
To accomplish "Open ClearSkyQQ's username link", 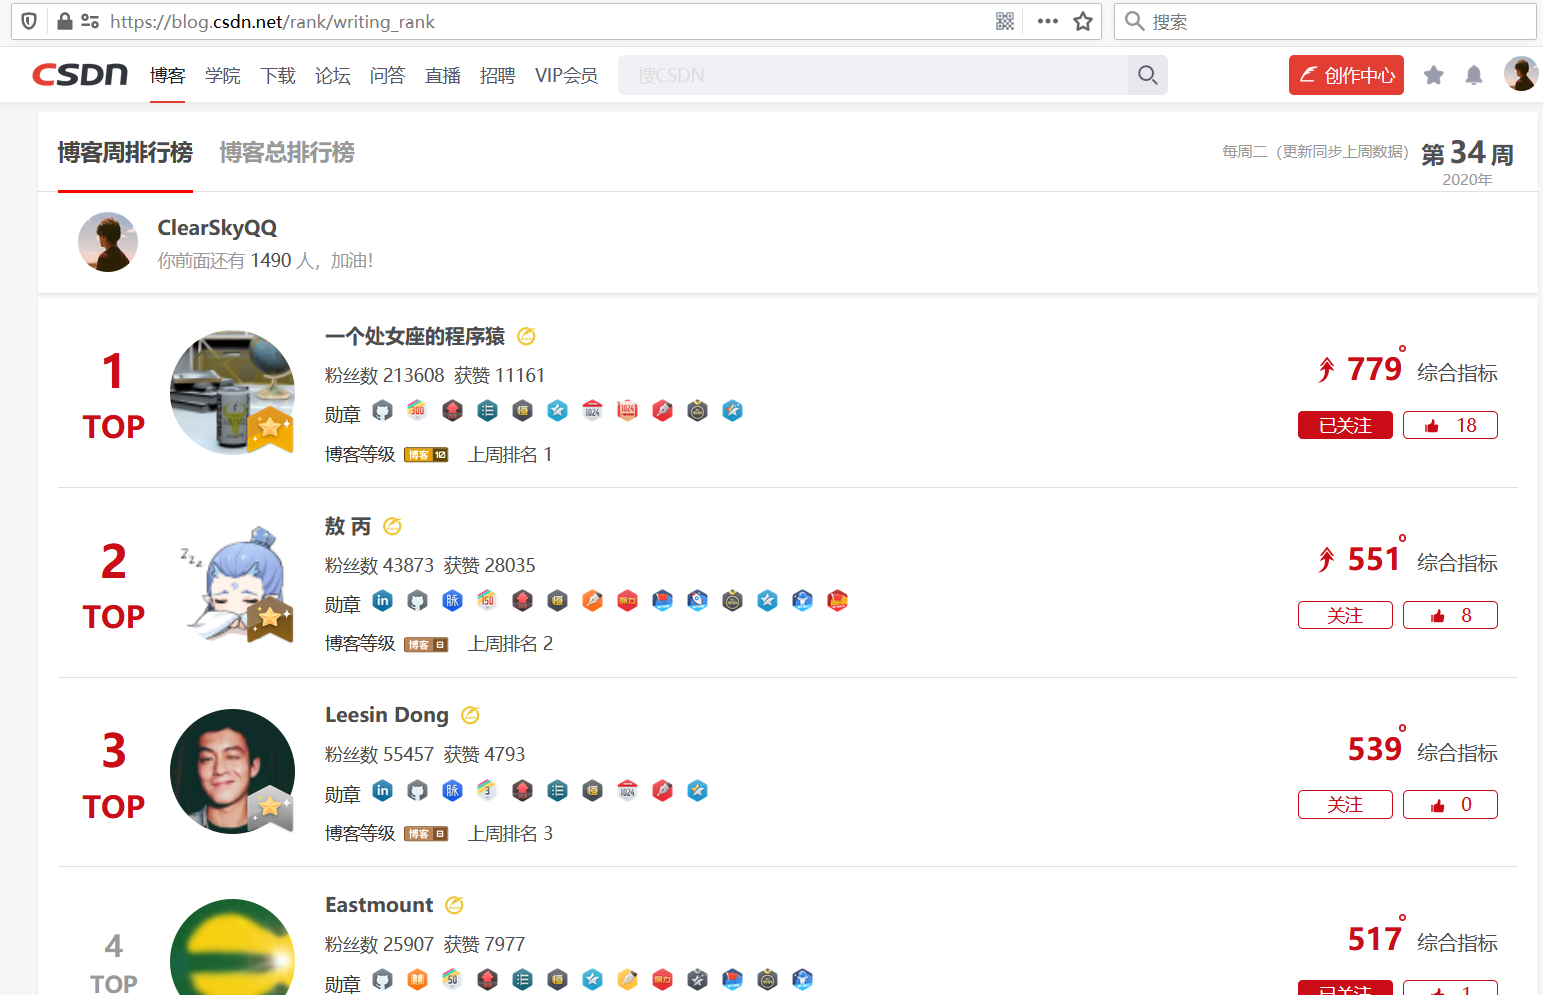I will point(217,228).
